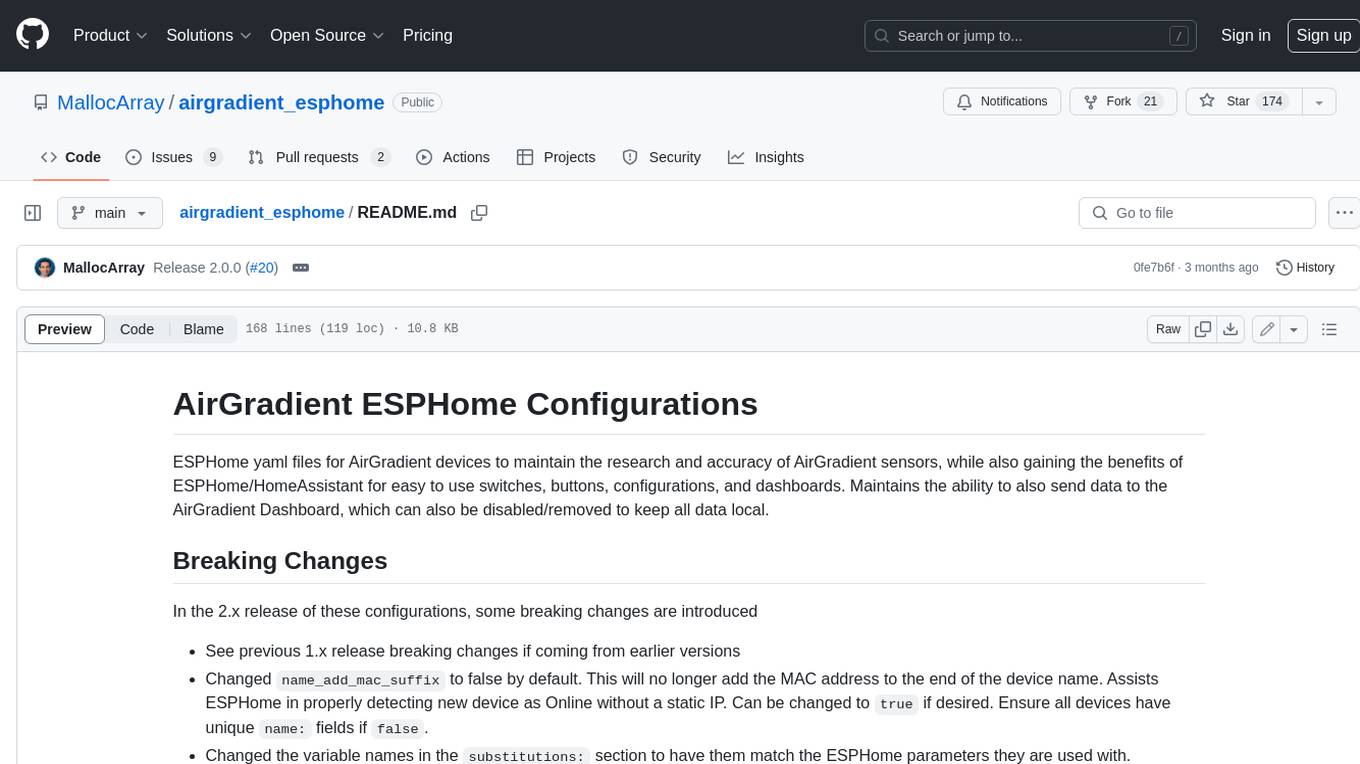This screenshot has width=1360, height=764.
Task: Open the document outline icon
Action: tap(1329, 329)
